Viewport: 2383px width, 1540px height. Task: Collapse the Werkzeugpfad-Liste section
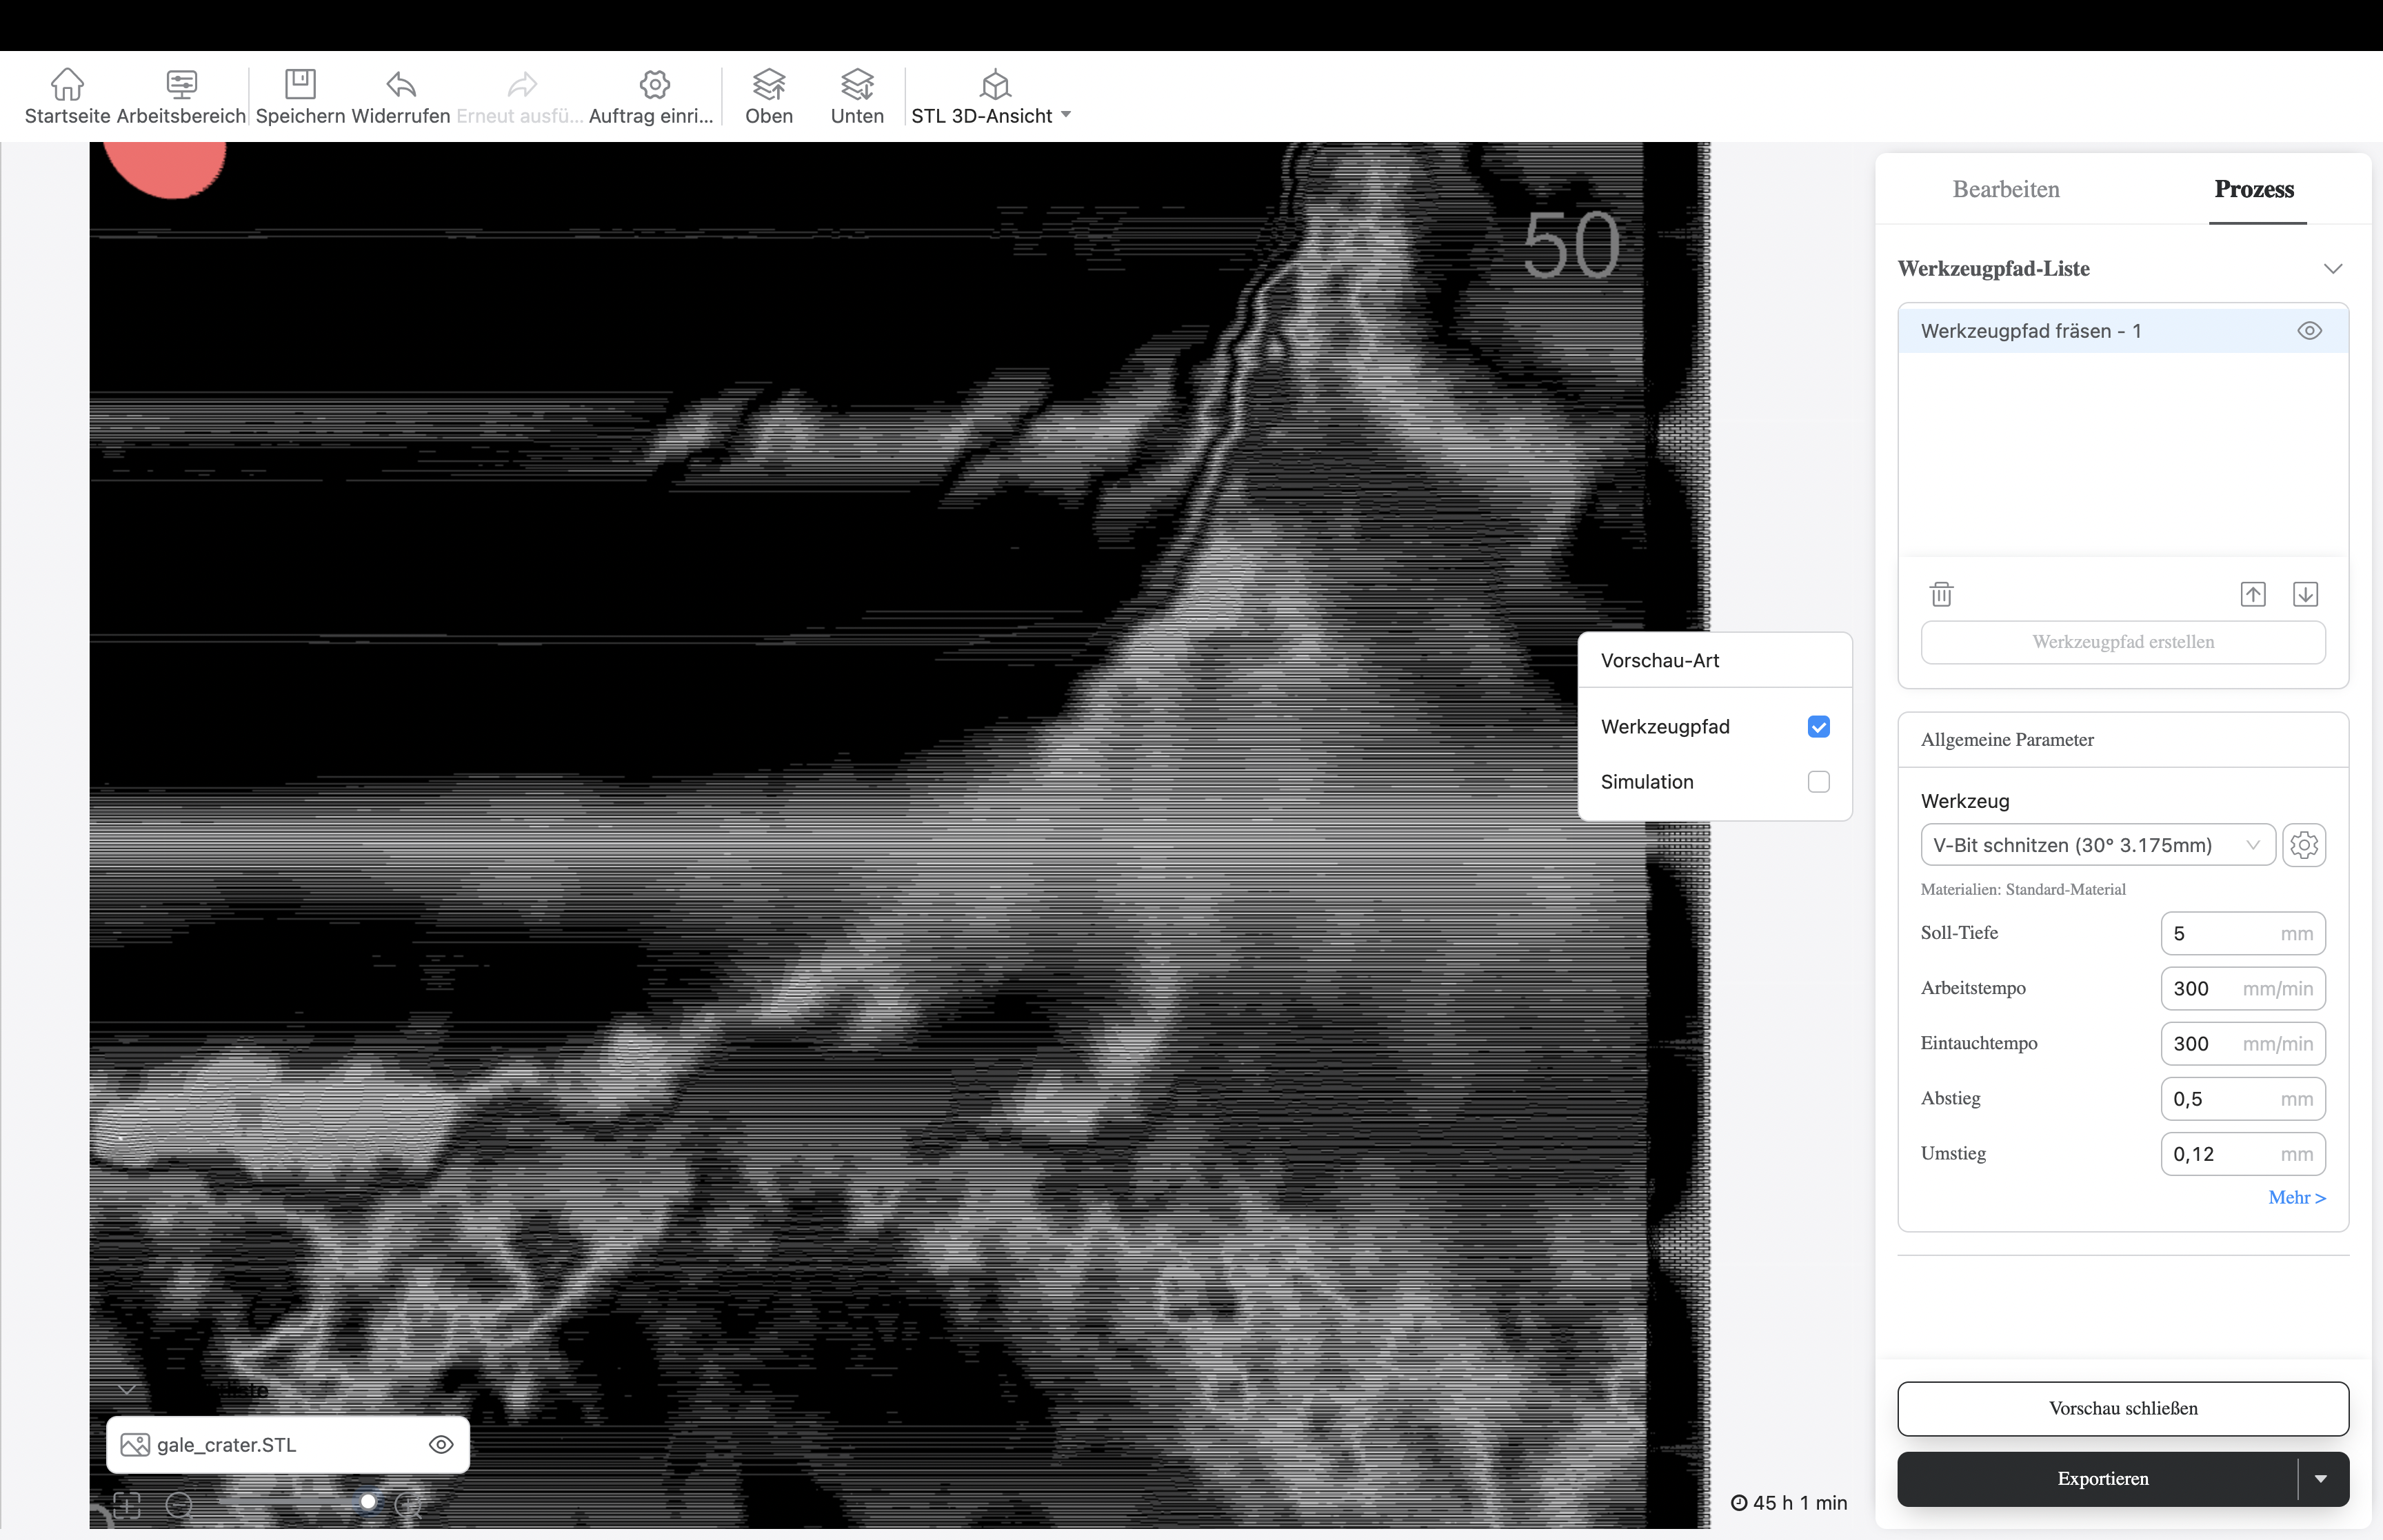click(2332, 269)
